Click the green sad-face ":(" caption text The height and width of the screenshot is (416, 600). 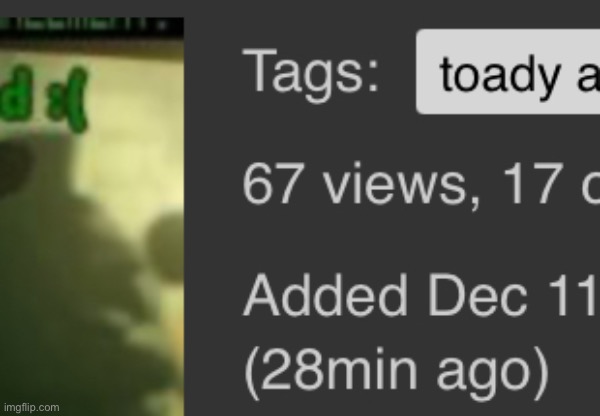[x=44, y=98]
